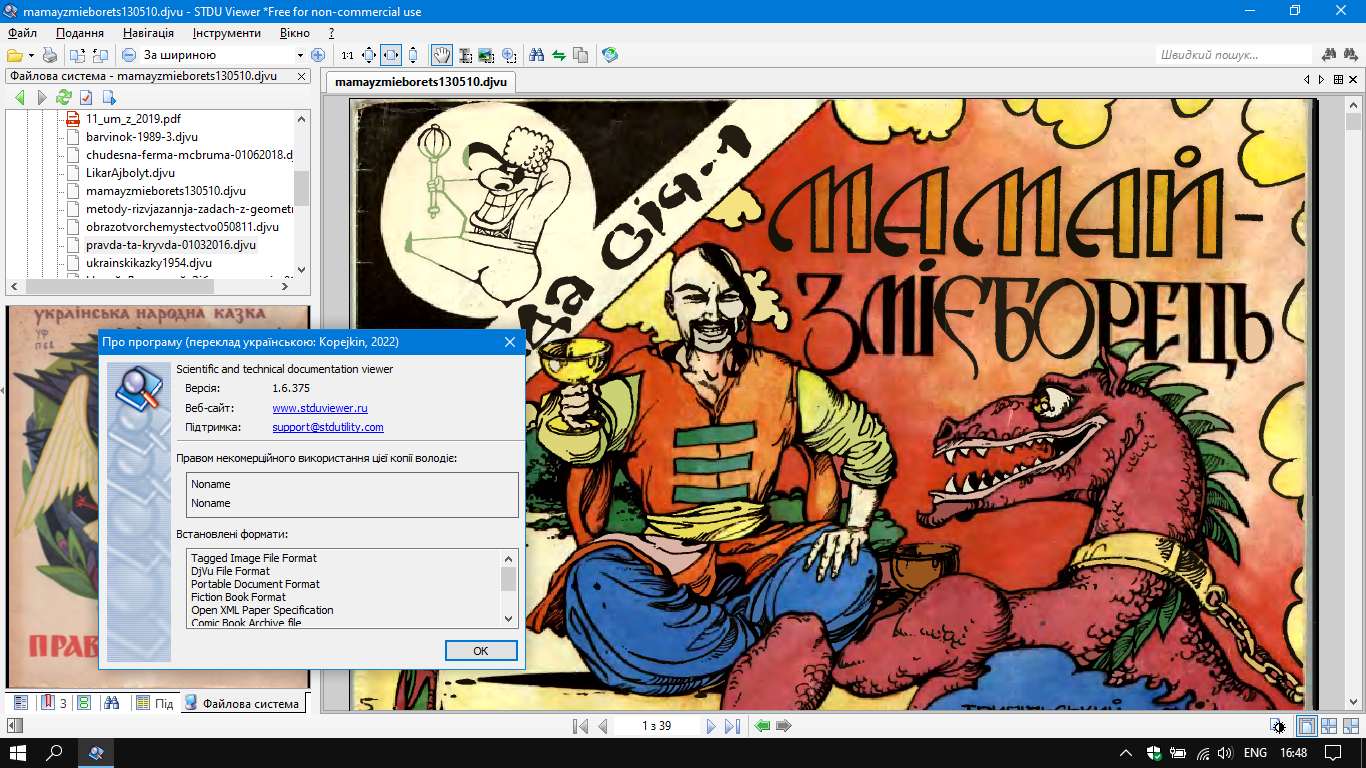This screenshot has height=768, width=1366.
Task: Go to first page button
Action: 580,726
